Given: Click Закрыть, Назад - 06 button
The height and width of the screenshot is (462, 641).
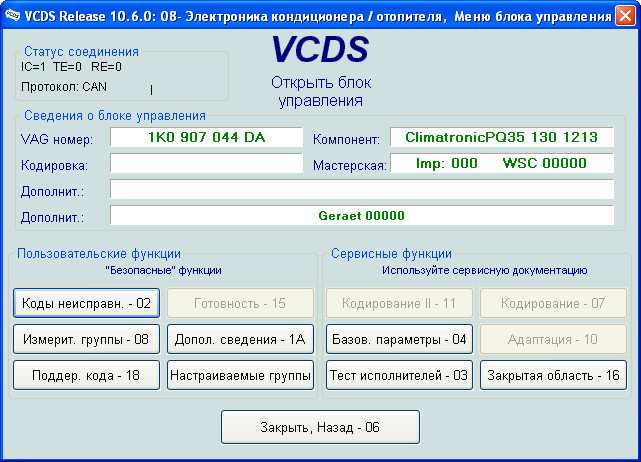Looking at the screenshot, I should click(x=320, y=427).
